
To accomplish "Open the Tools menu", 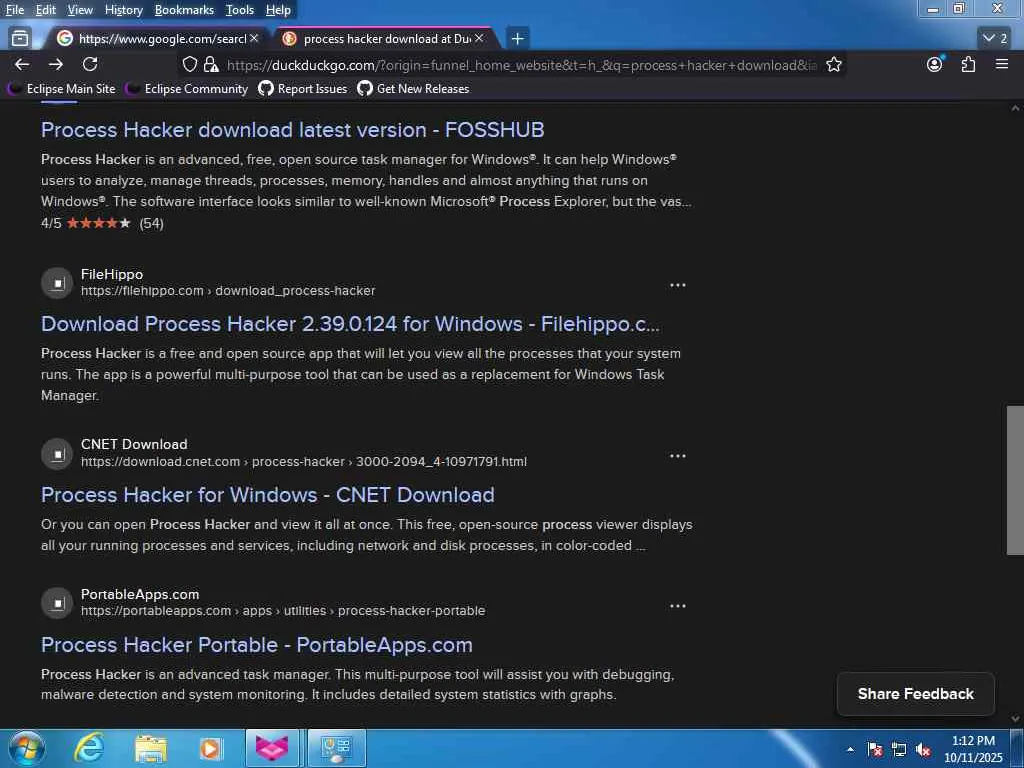I will click(240, 10).
